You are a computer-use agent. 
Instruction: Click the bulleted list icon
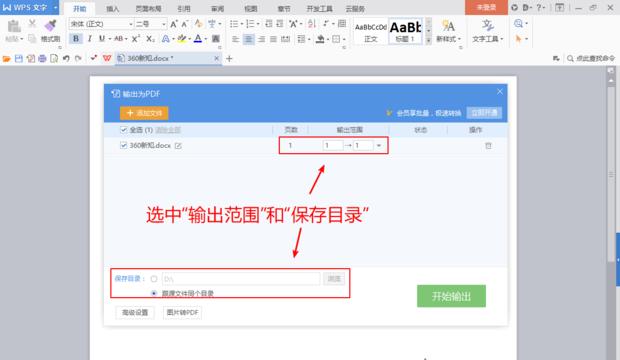click(x=234, y=24)
